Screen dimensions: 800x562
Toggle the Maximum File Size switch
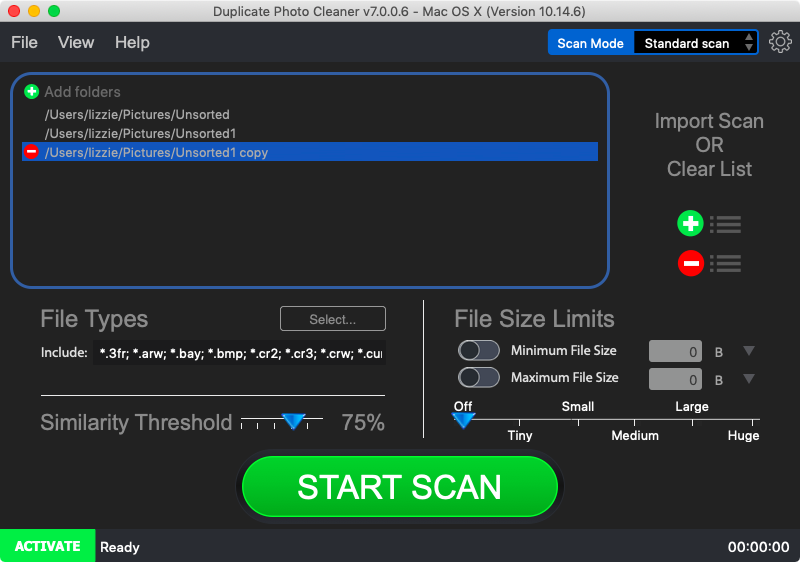click(x=479, y=378)
